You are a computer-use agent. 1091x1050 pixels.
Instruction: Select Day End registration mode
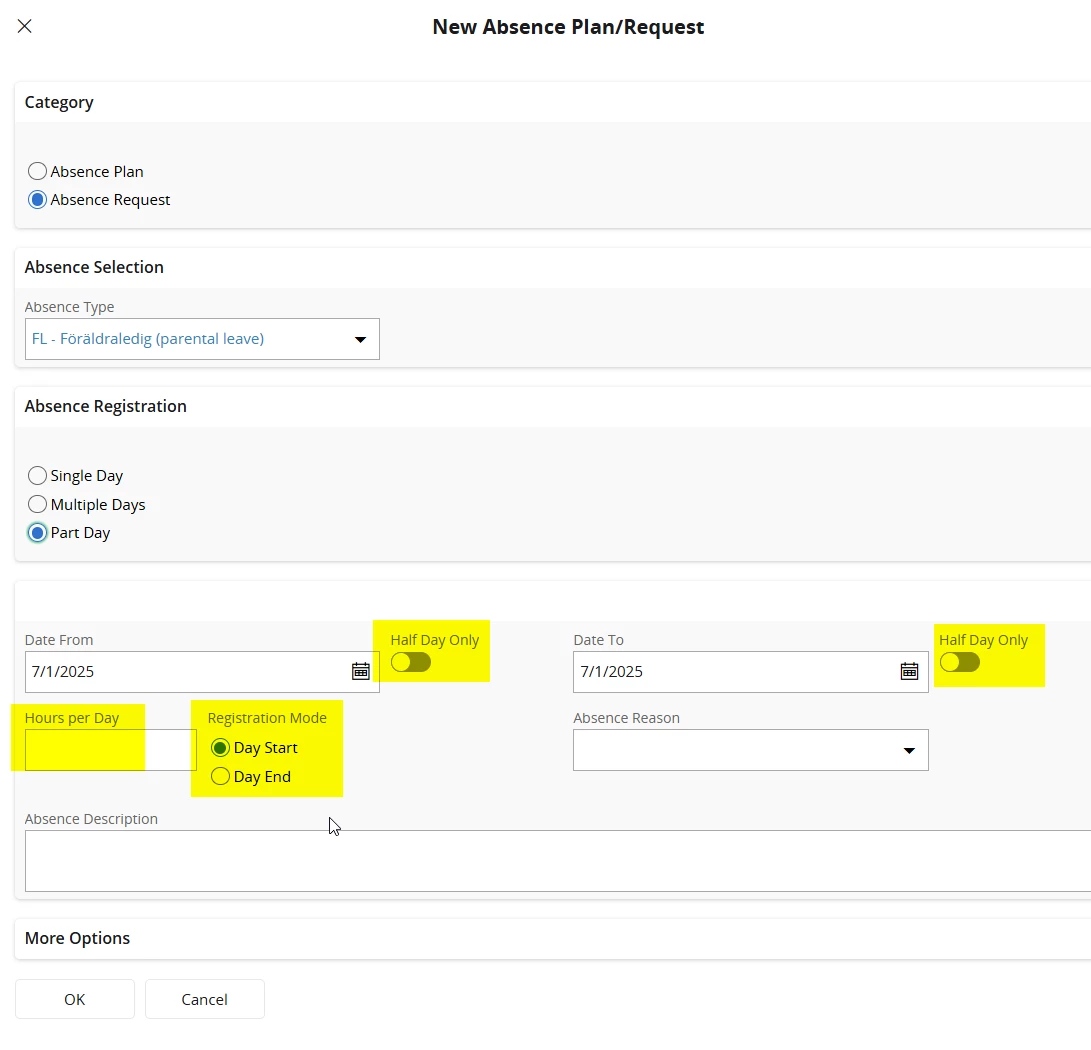pyautogui.click(x=221, y=777)
